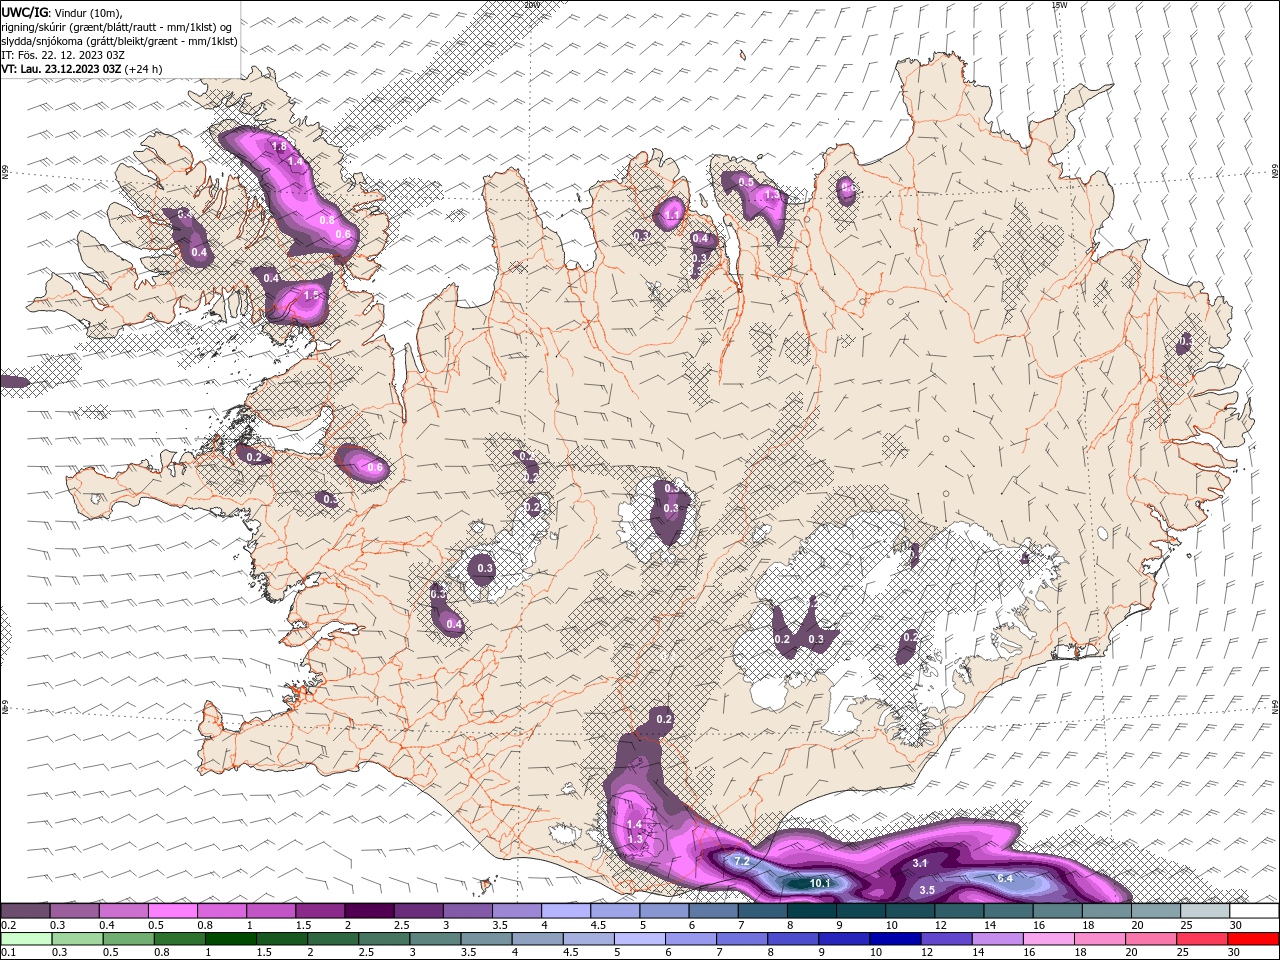
Task: Select the 3.1 value off the south coast
Action: coord(921,863)
